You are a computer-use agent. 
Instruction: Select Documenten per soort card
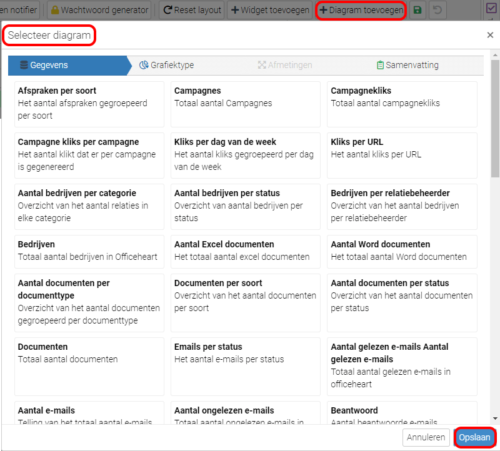click(x=245, y=303)
